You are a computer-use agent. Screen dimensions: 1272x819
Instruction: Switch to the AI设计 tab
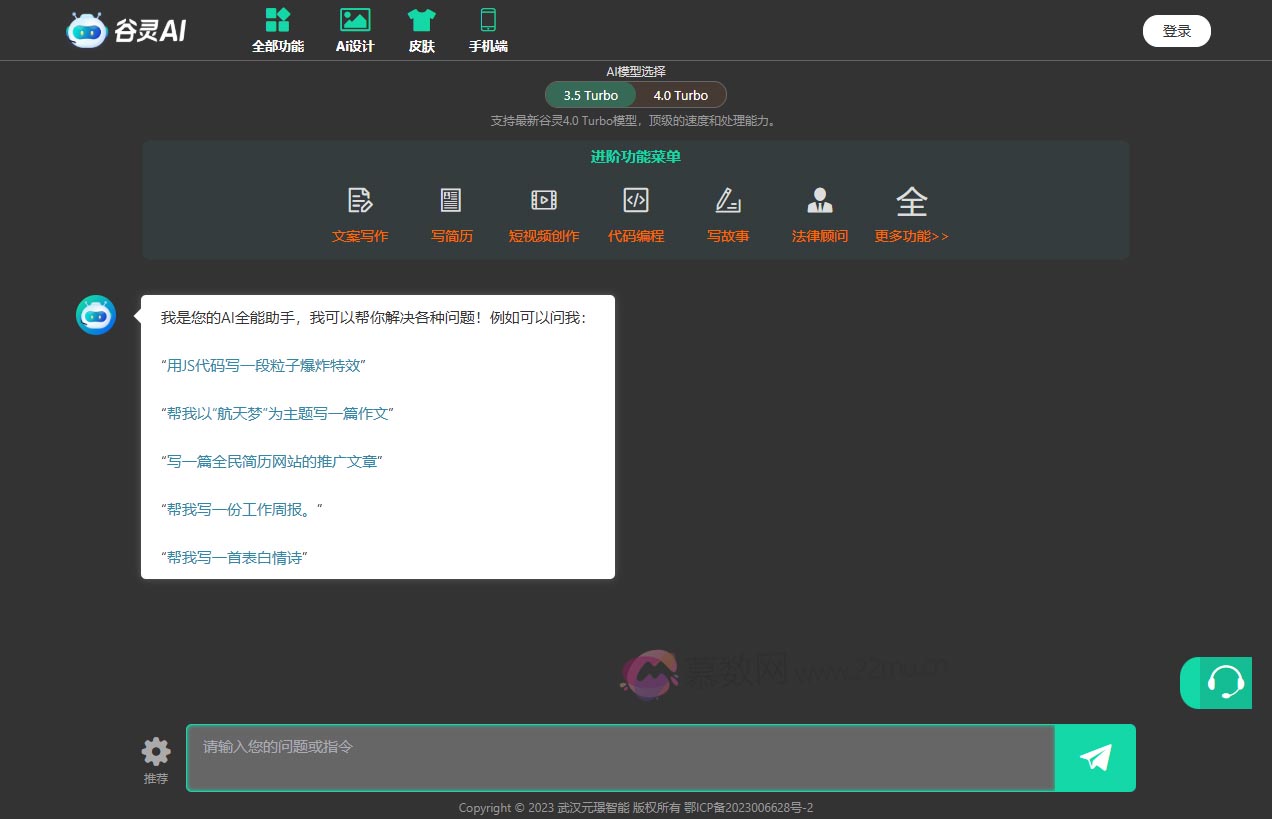(x=355, y=30)
